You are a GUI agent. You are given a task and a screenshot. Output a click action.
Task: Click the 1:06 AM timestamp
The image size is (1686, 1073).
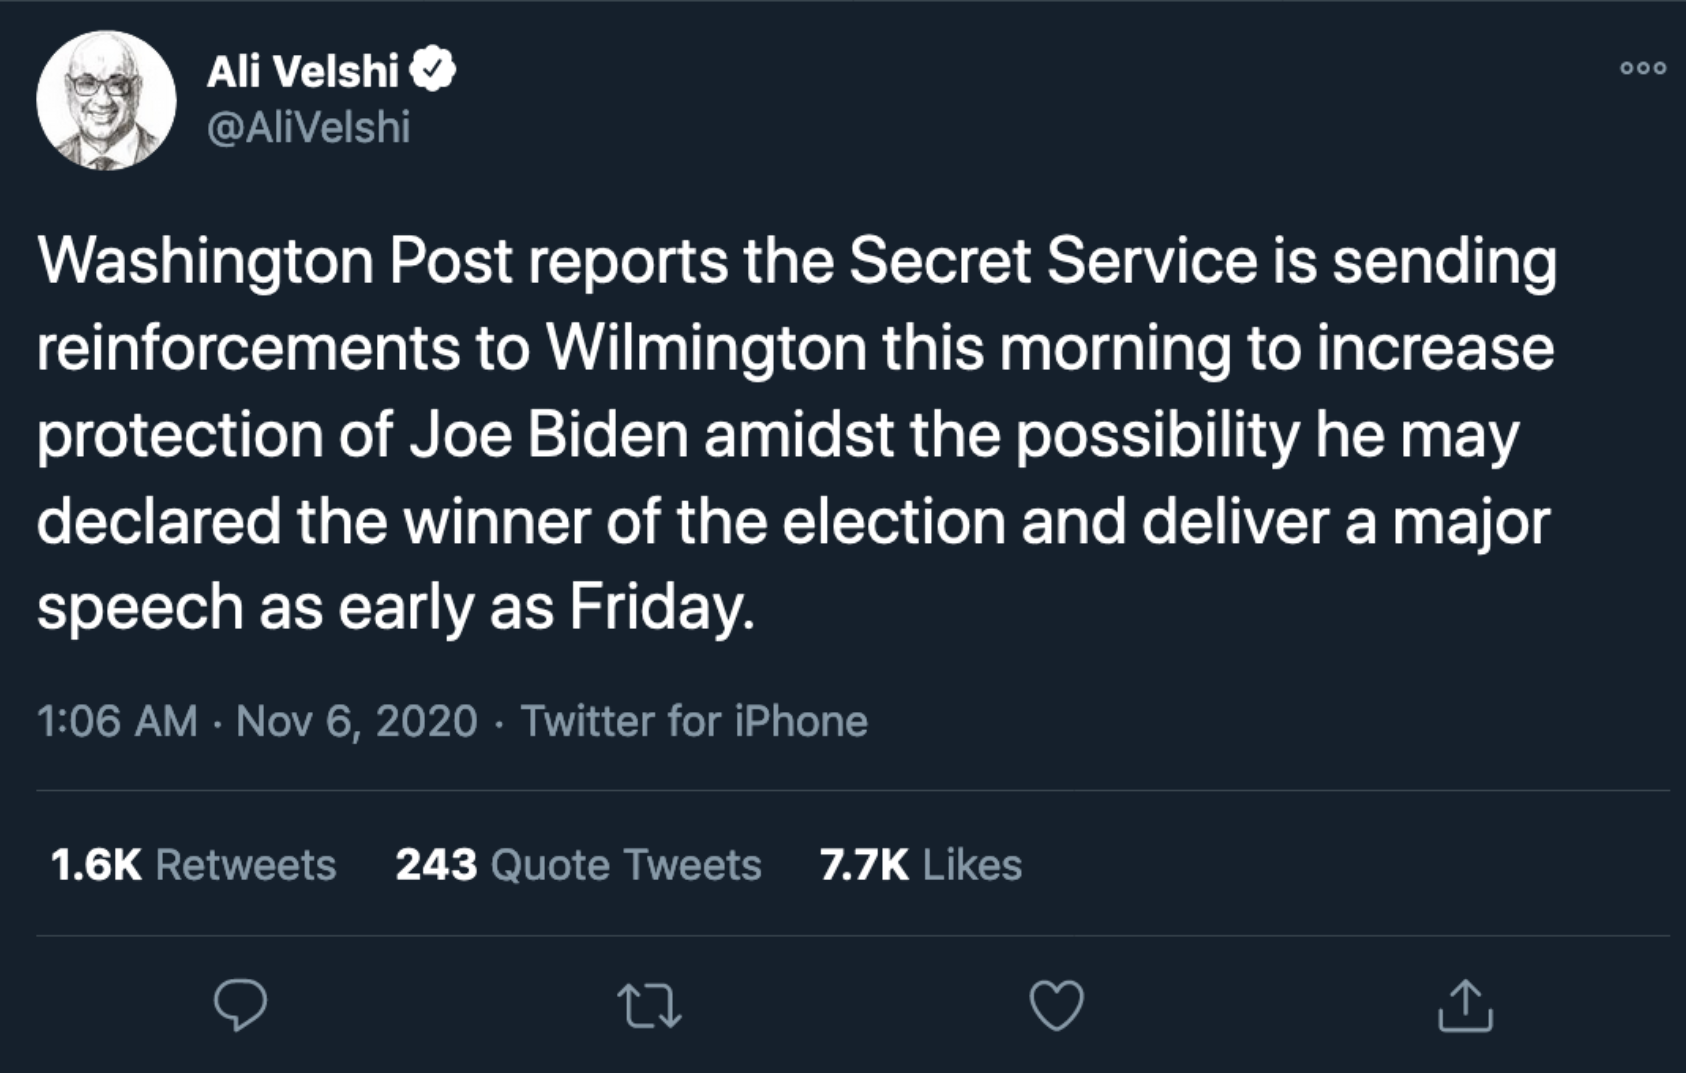(x=117, y=721)
